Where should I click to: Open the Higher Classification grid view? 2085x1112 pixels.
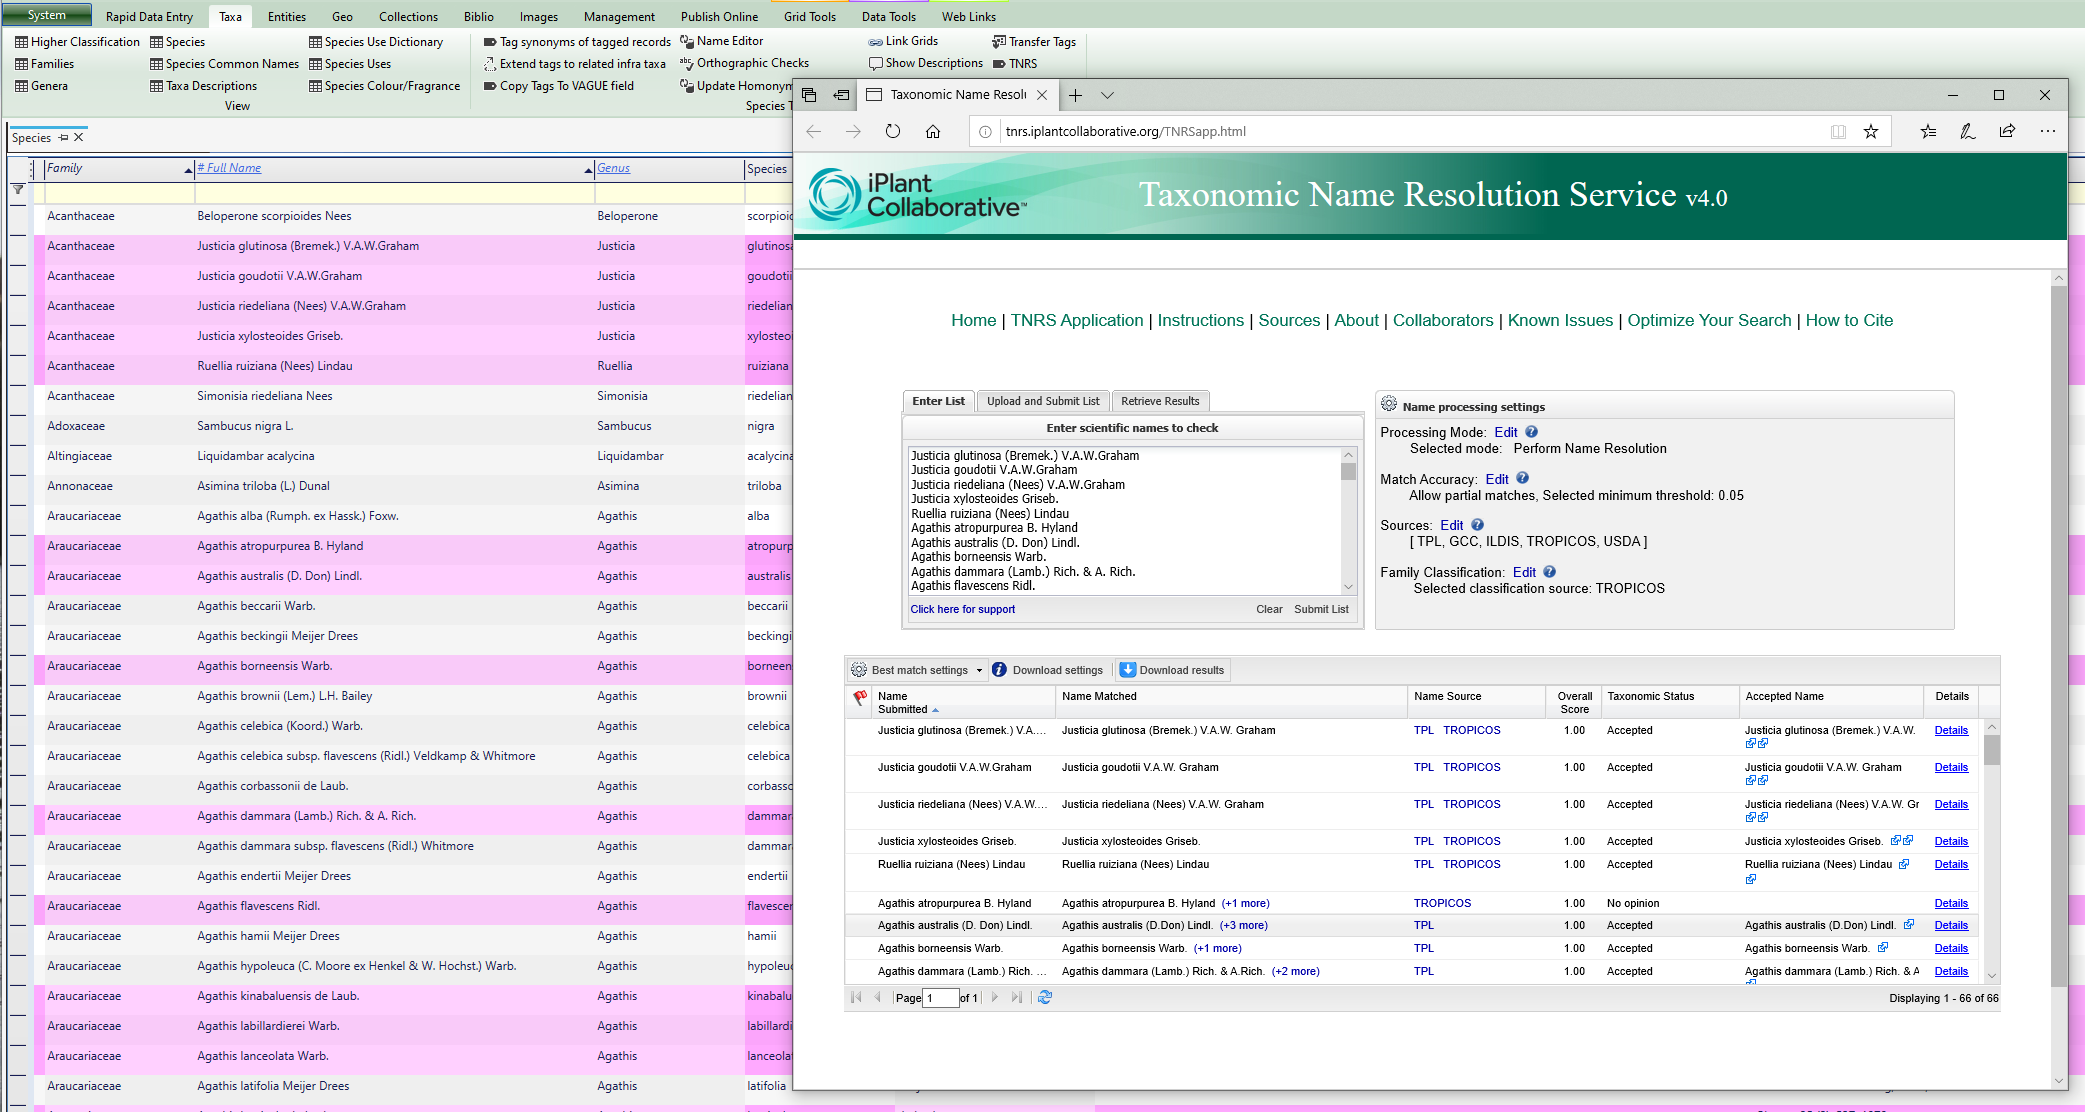[77, 42]
